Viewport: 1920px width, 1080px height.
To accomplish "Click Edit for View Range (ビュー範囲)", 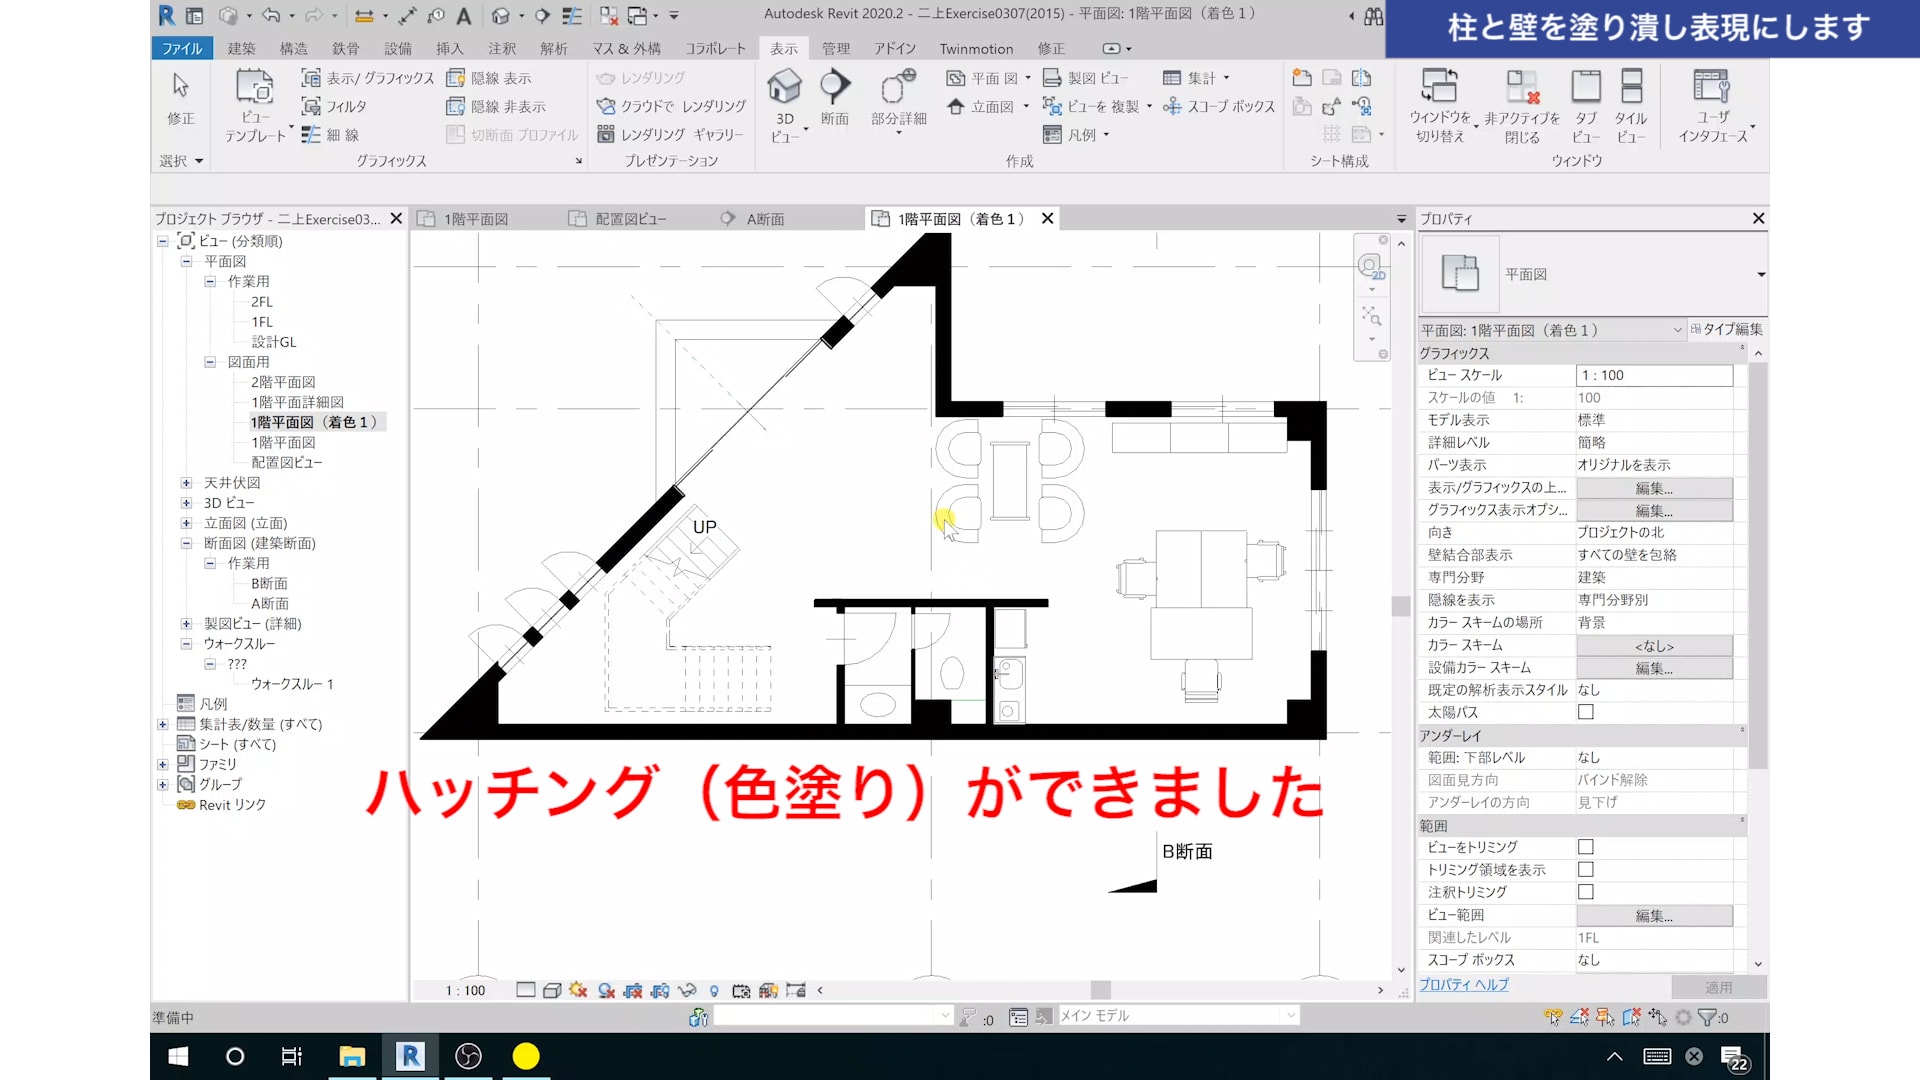I will point(1654,915).
